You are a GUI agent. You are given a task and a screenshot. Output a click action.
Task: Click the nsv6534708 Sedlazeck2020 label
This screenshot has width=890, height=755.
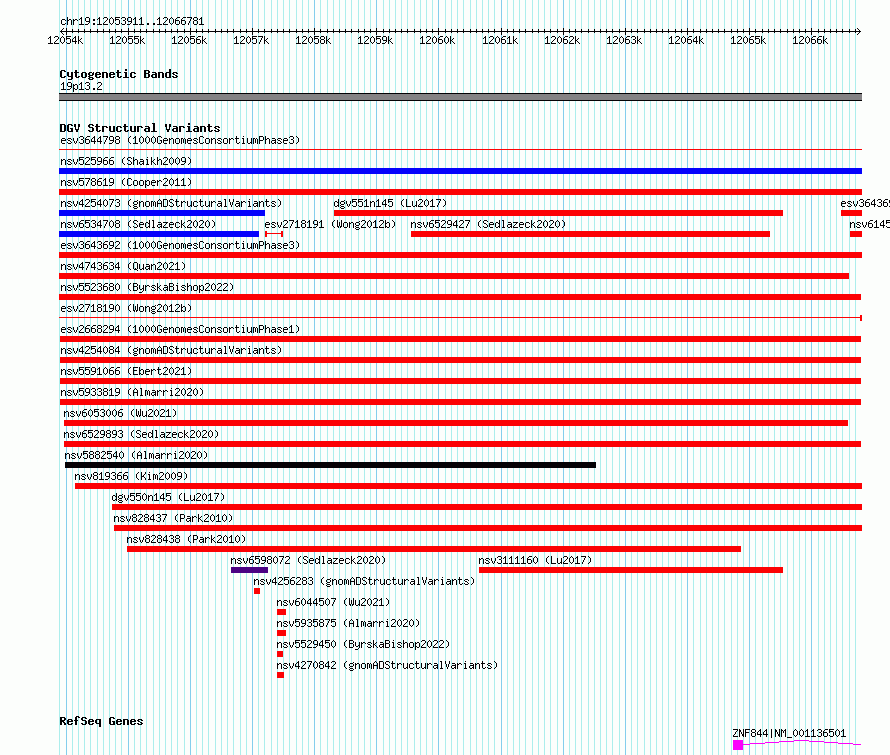point(138,224)
